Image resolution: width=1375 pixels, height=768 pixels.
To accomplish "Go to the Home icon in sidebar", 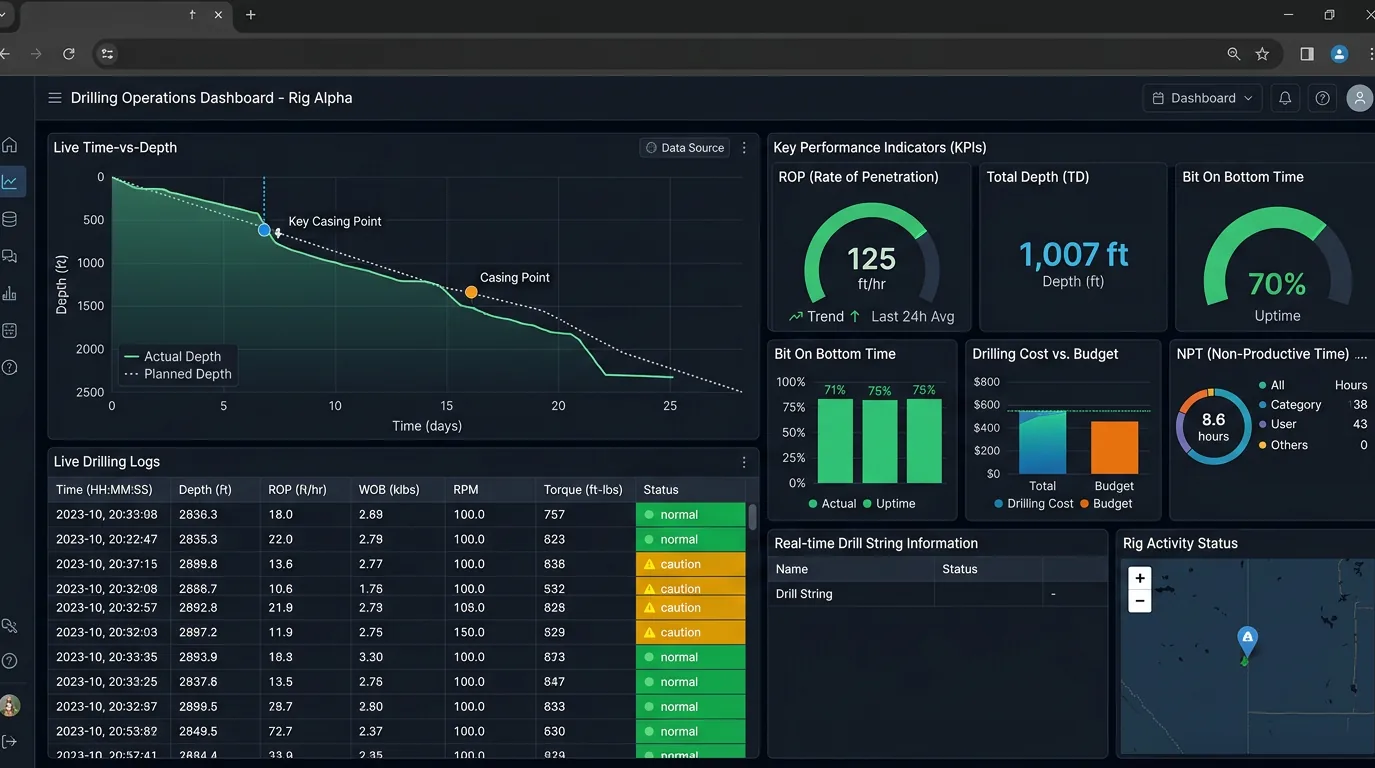I will (10, 144).
